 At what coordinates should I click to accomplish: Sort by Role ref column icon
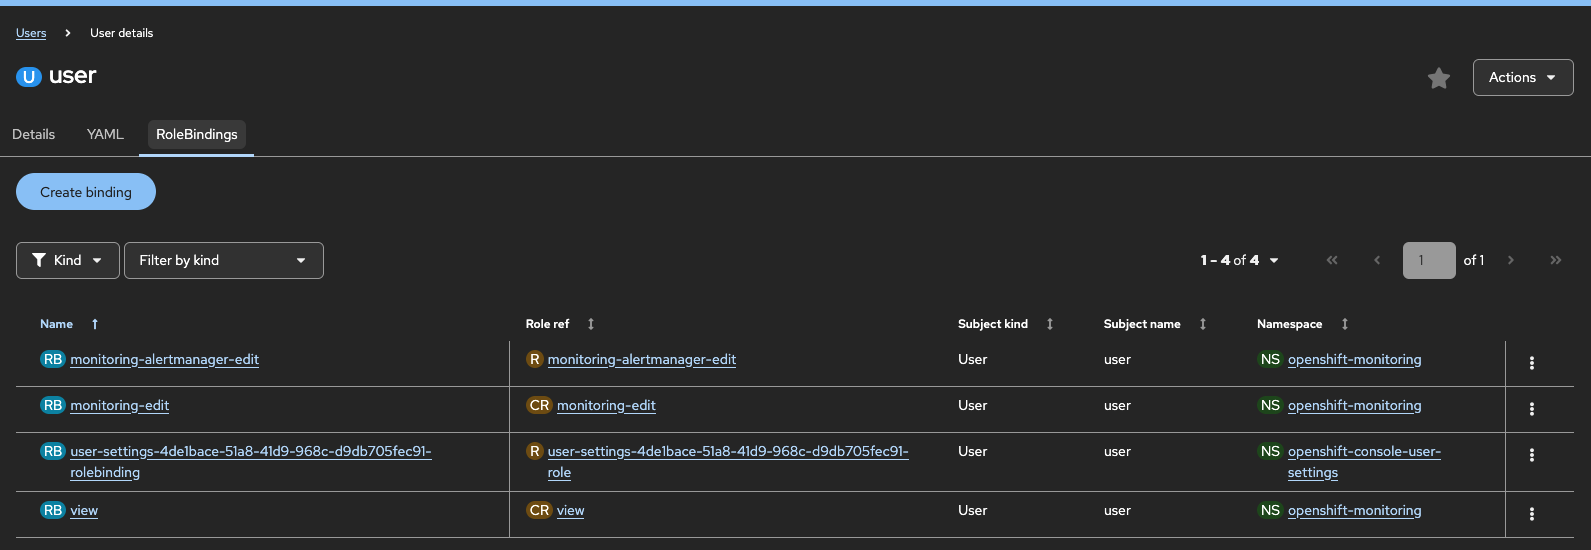(x=591, y=324)
